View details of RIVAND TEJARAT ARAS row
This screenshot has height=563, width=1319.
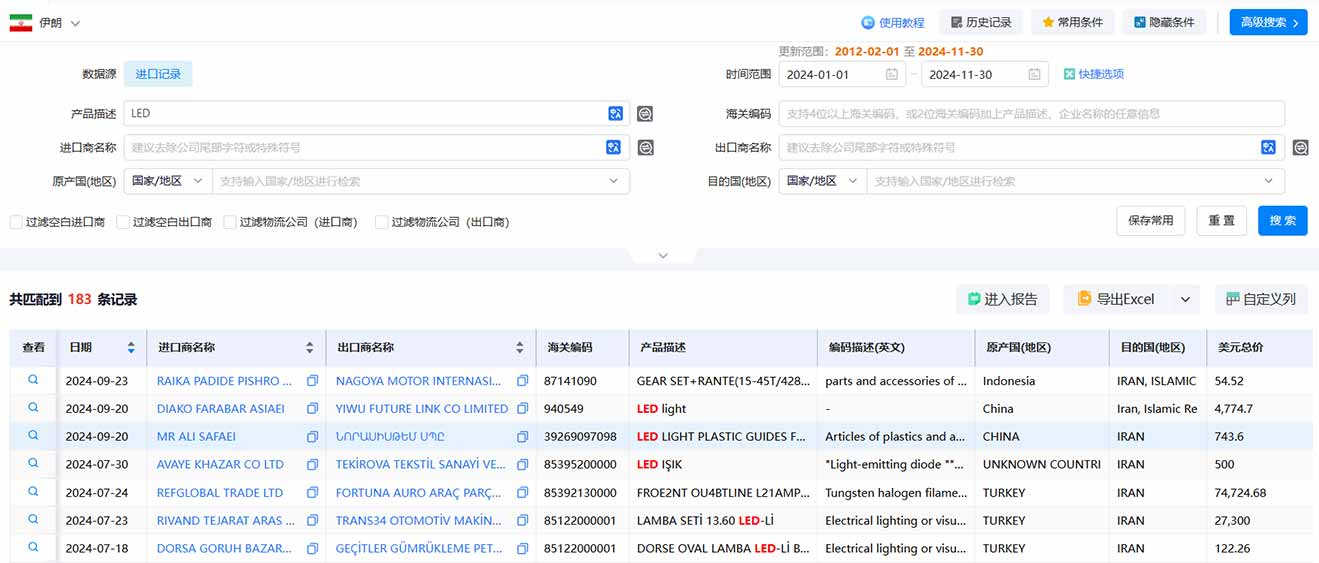(33, 520)
